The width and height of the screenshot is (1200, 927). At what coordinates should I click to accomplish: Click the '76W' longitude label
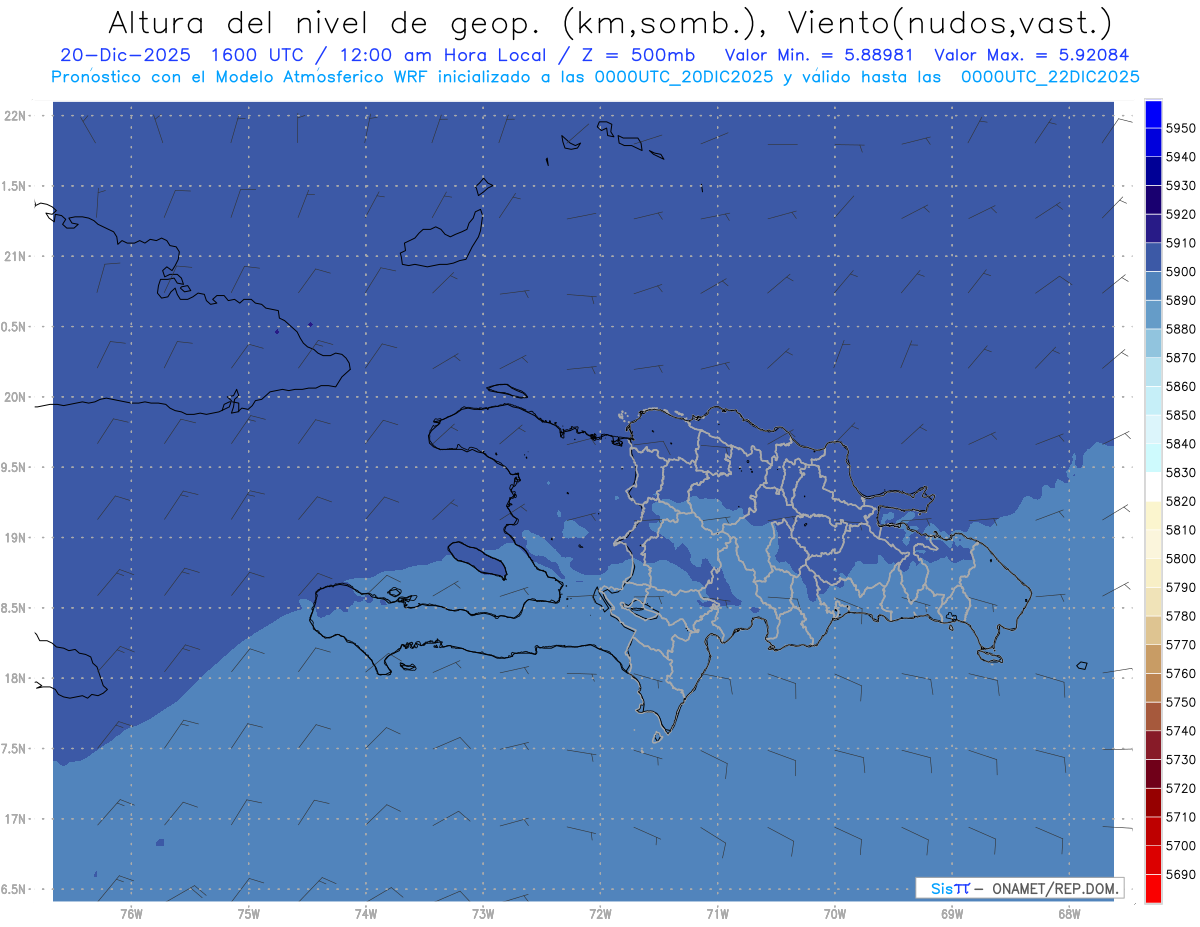131,914
